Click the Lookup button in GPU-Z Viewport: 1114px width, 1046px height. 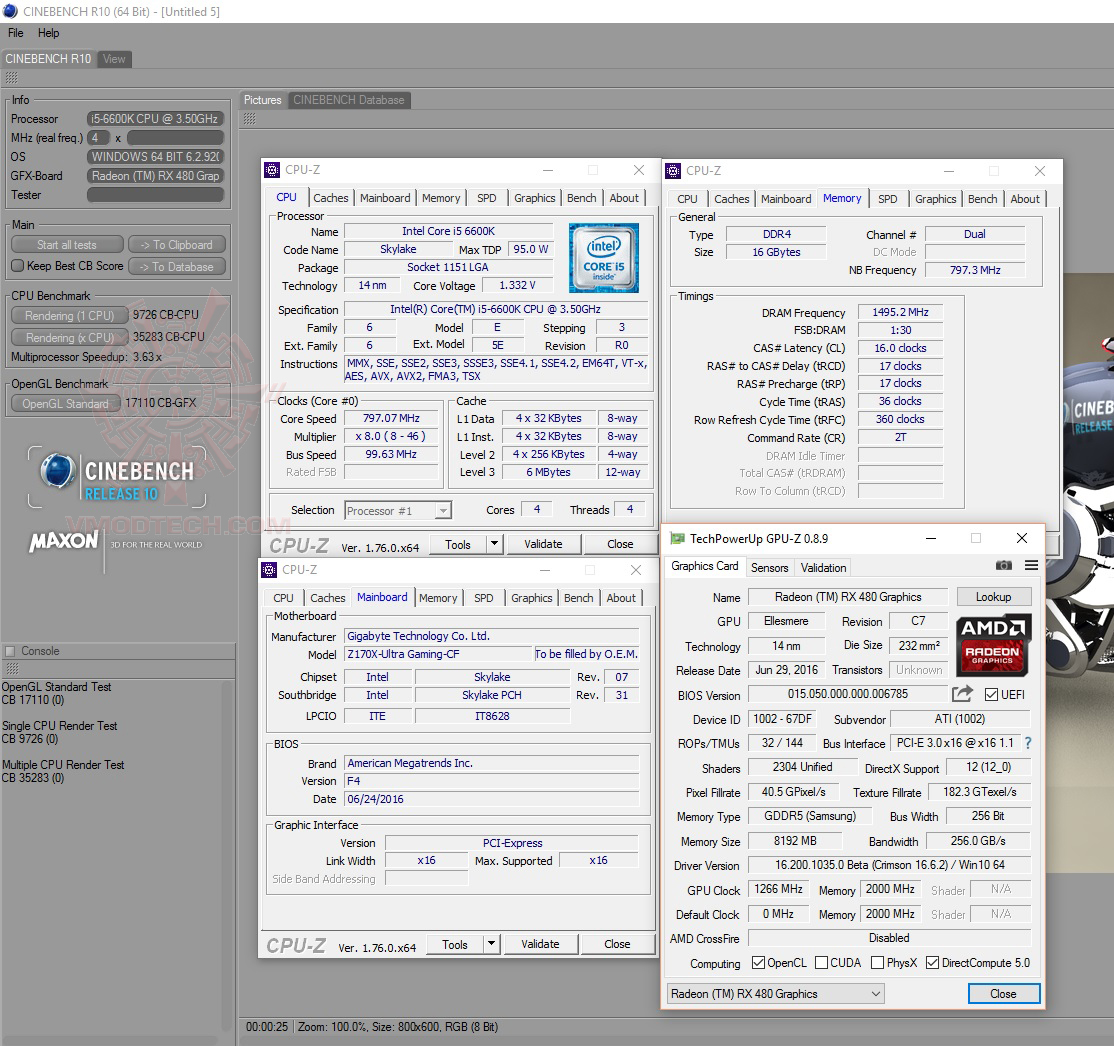(993, 597)
